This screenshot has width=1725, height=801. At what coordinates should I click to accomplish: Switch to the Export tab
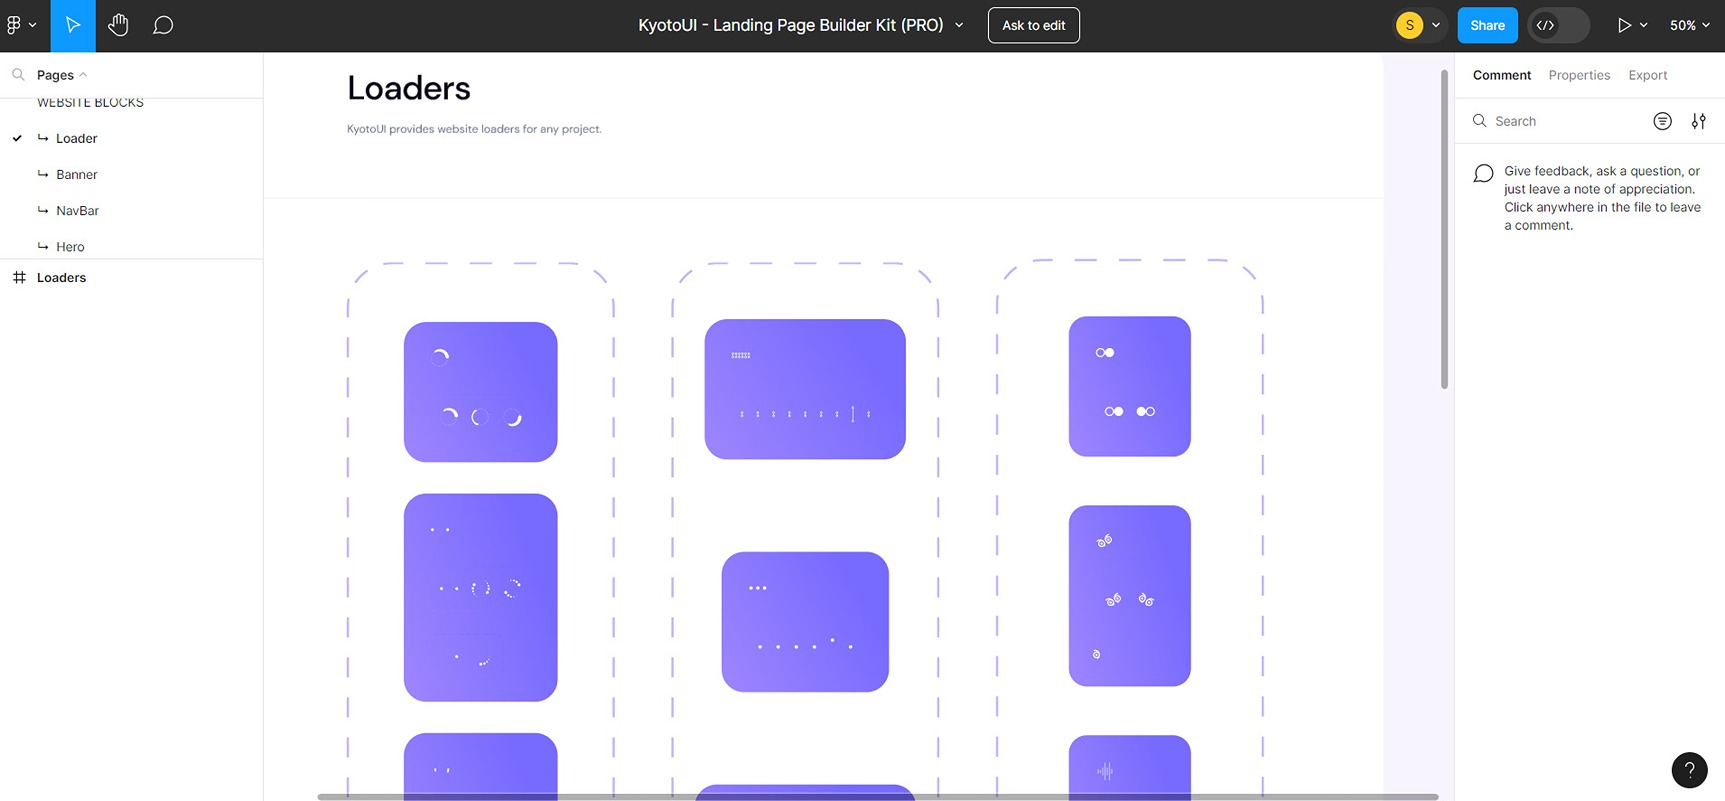(1647, 75)
